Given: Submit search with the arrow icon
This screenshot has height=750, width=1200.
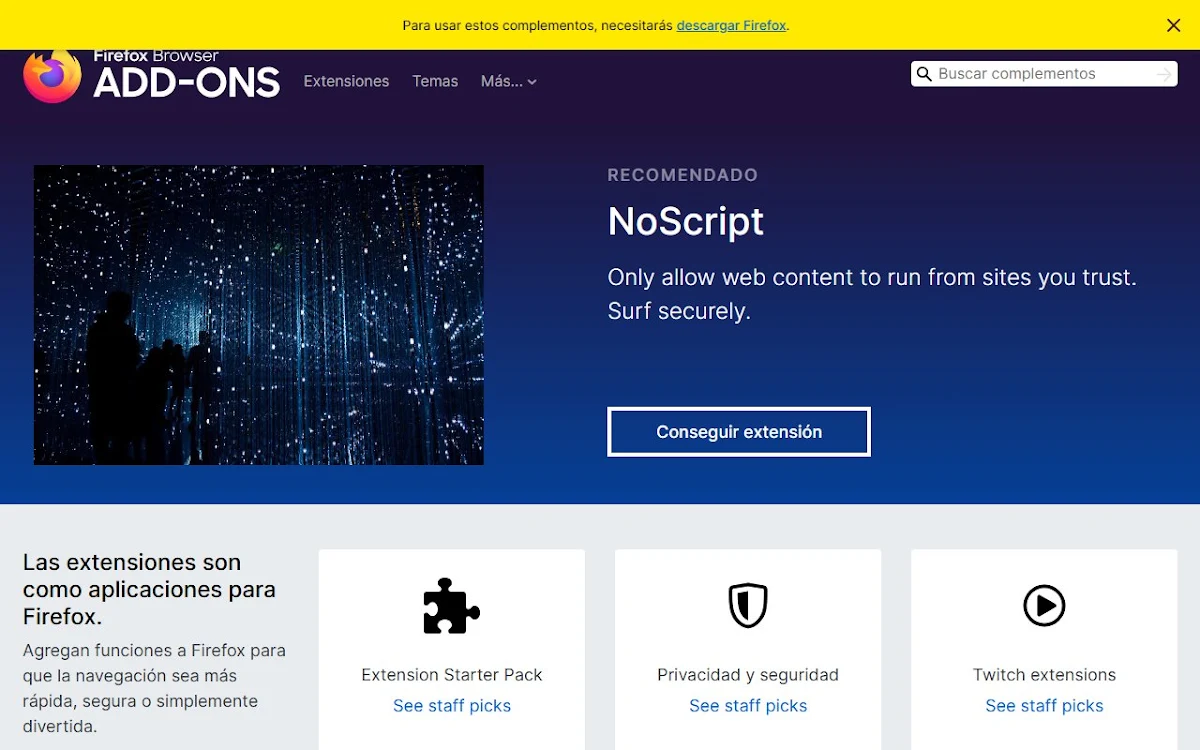Looking at the screenshot, I should pyautogui.click(x=1163, y=74).
